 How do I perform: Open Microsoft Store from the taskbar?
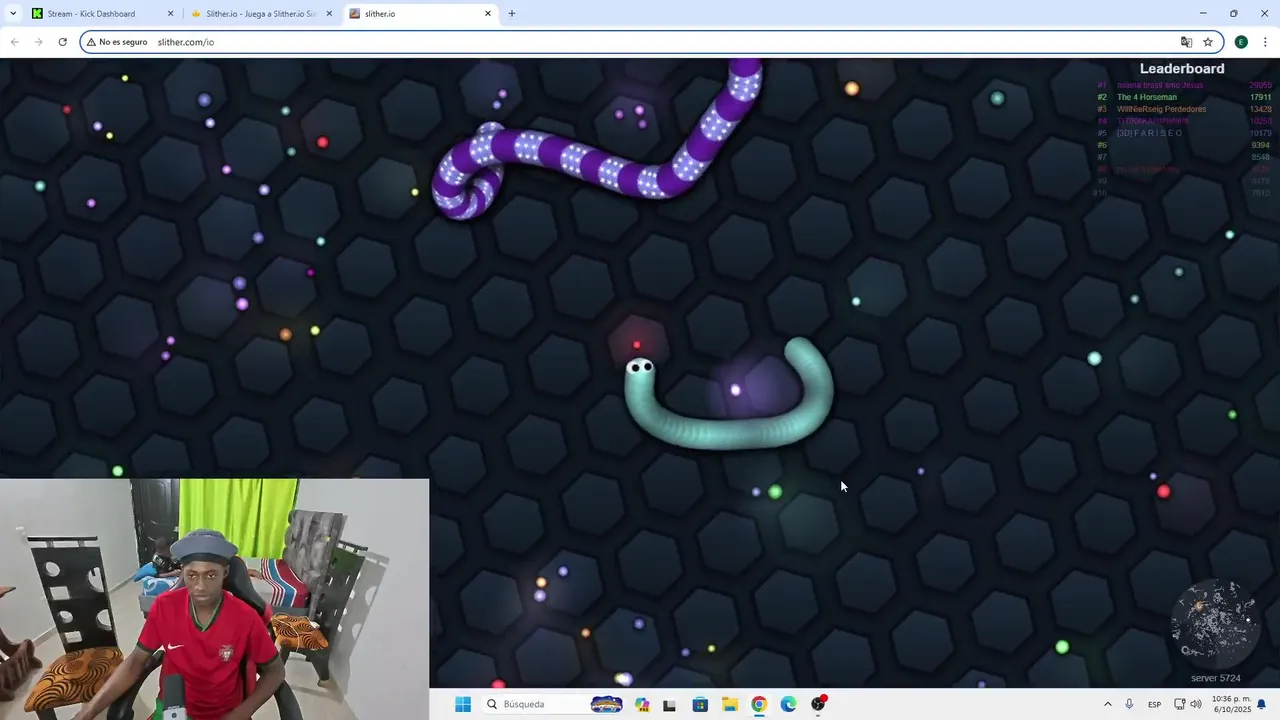(x=700, y=704)
